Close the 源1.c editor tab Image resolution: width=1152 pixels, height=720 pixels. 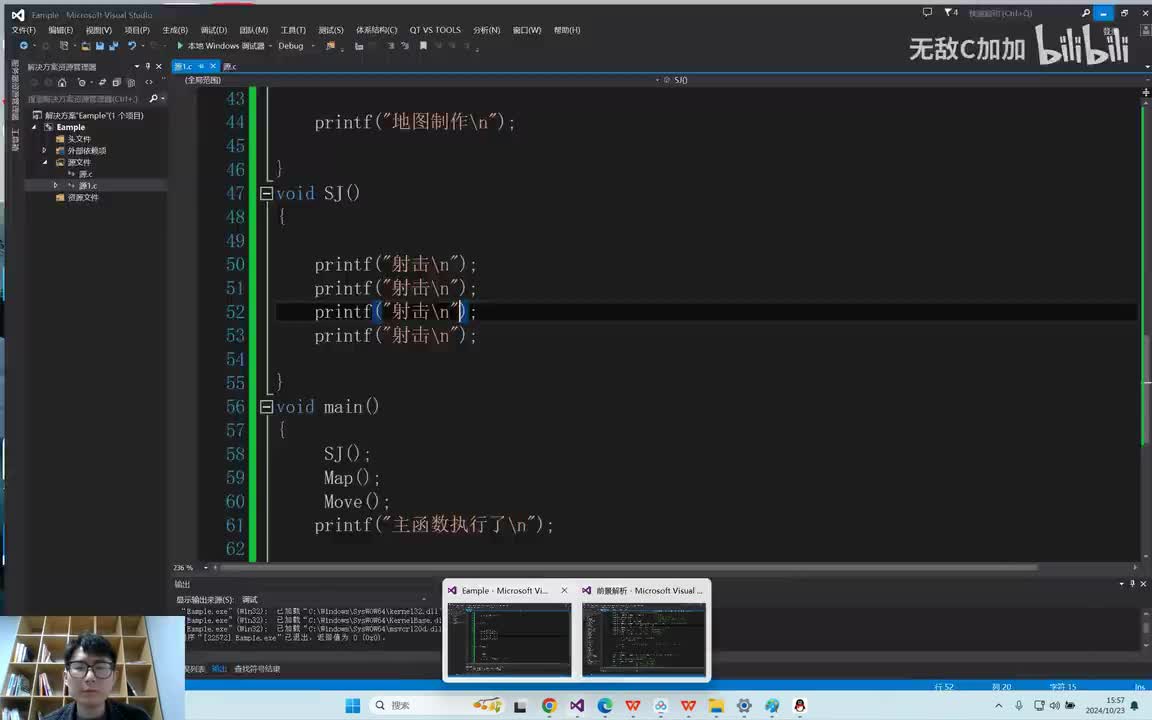point(213,66)
